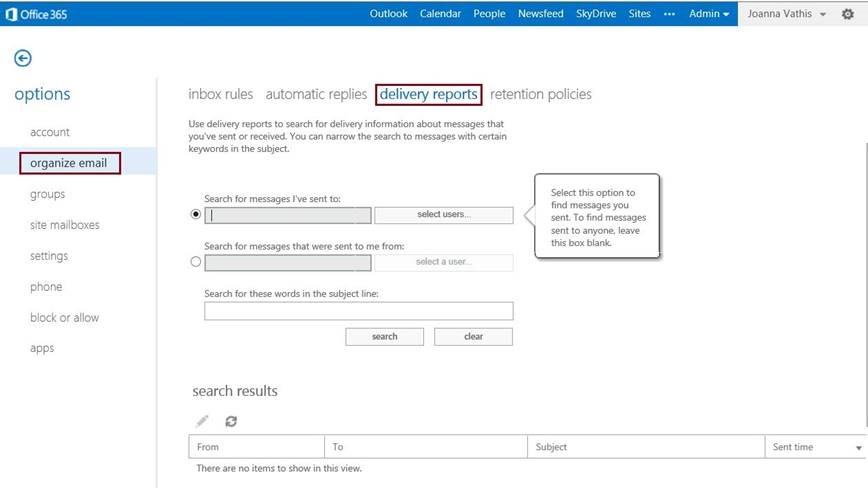Select 'sent to me from' radio button

pos(195,263)
